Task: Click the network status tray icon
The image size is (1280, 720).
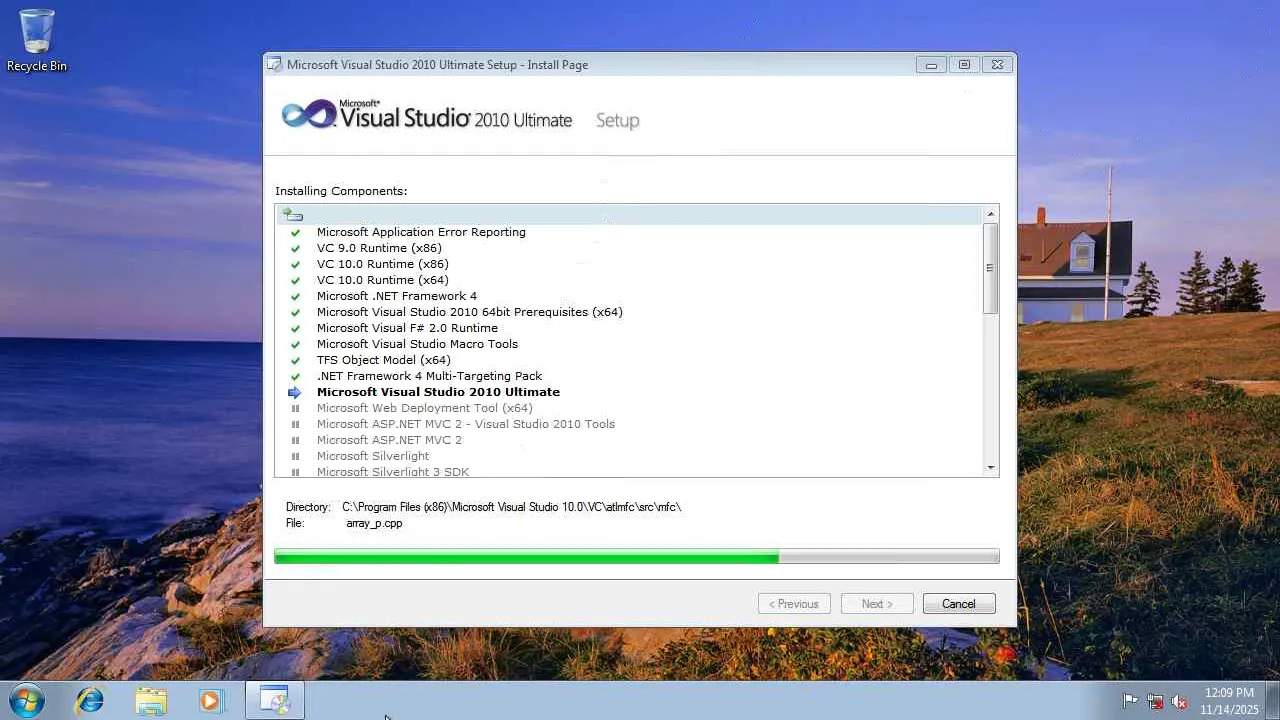Action: [1155, 701]
